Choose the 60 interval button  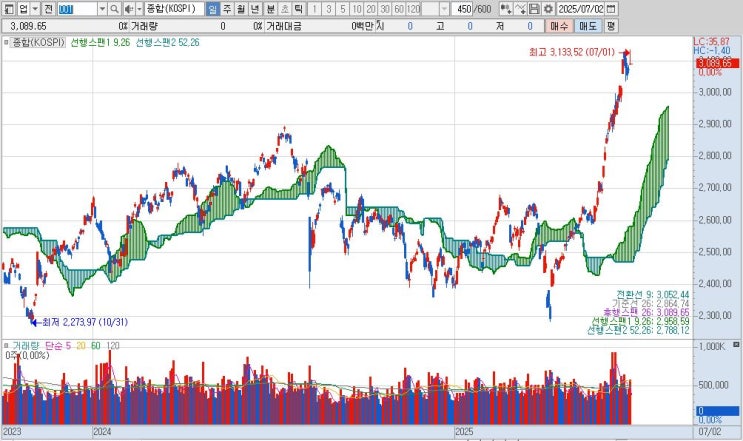click(399, 9)
